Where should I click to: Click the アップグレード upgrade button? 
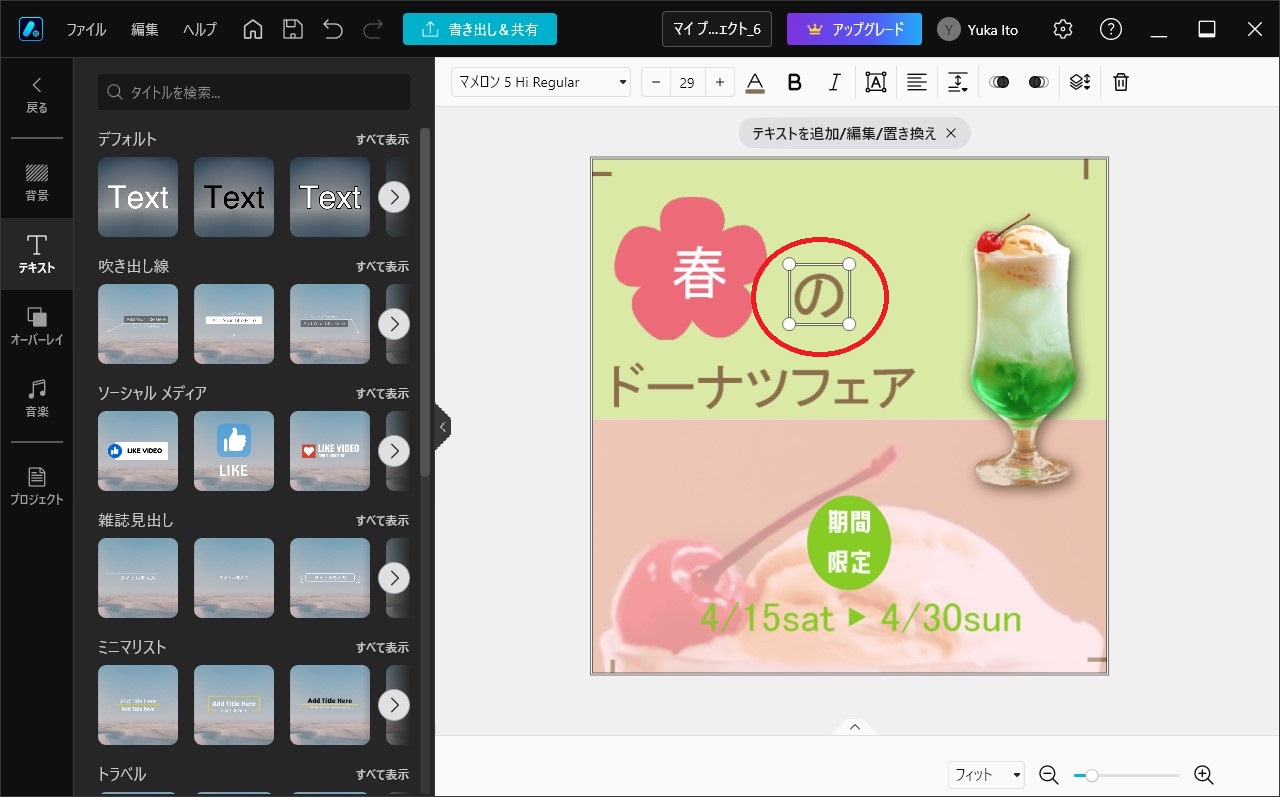coord(854,29)
